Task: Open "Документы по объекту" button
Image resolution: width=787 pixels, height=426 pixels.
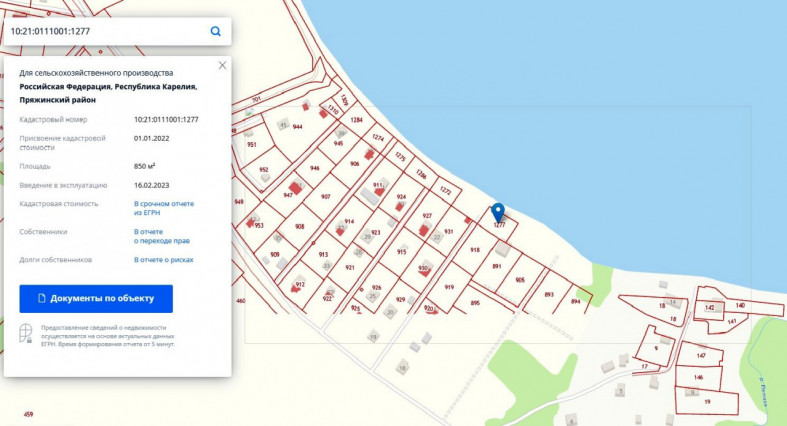Action: click(x=96, y=299)
